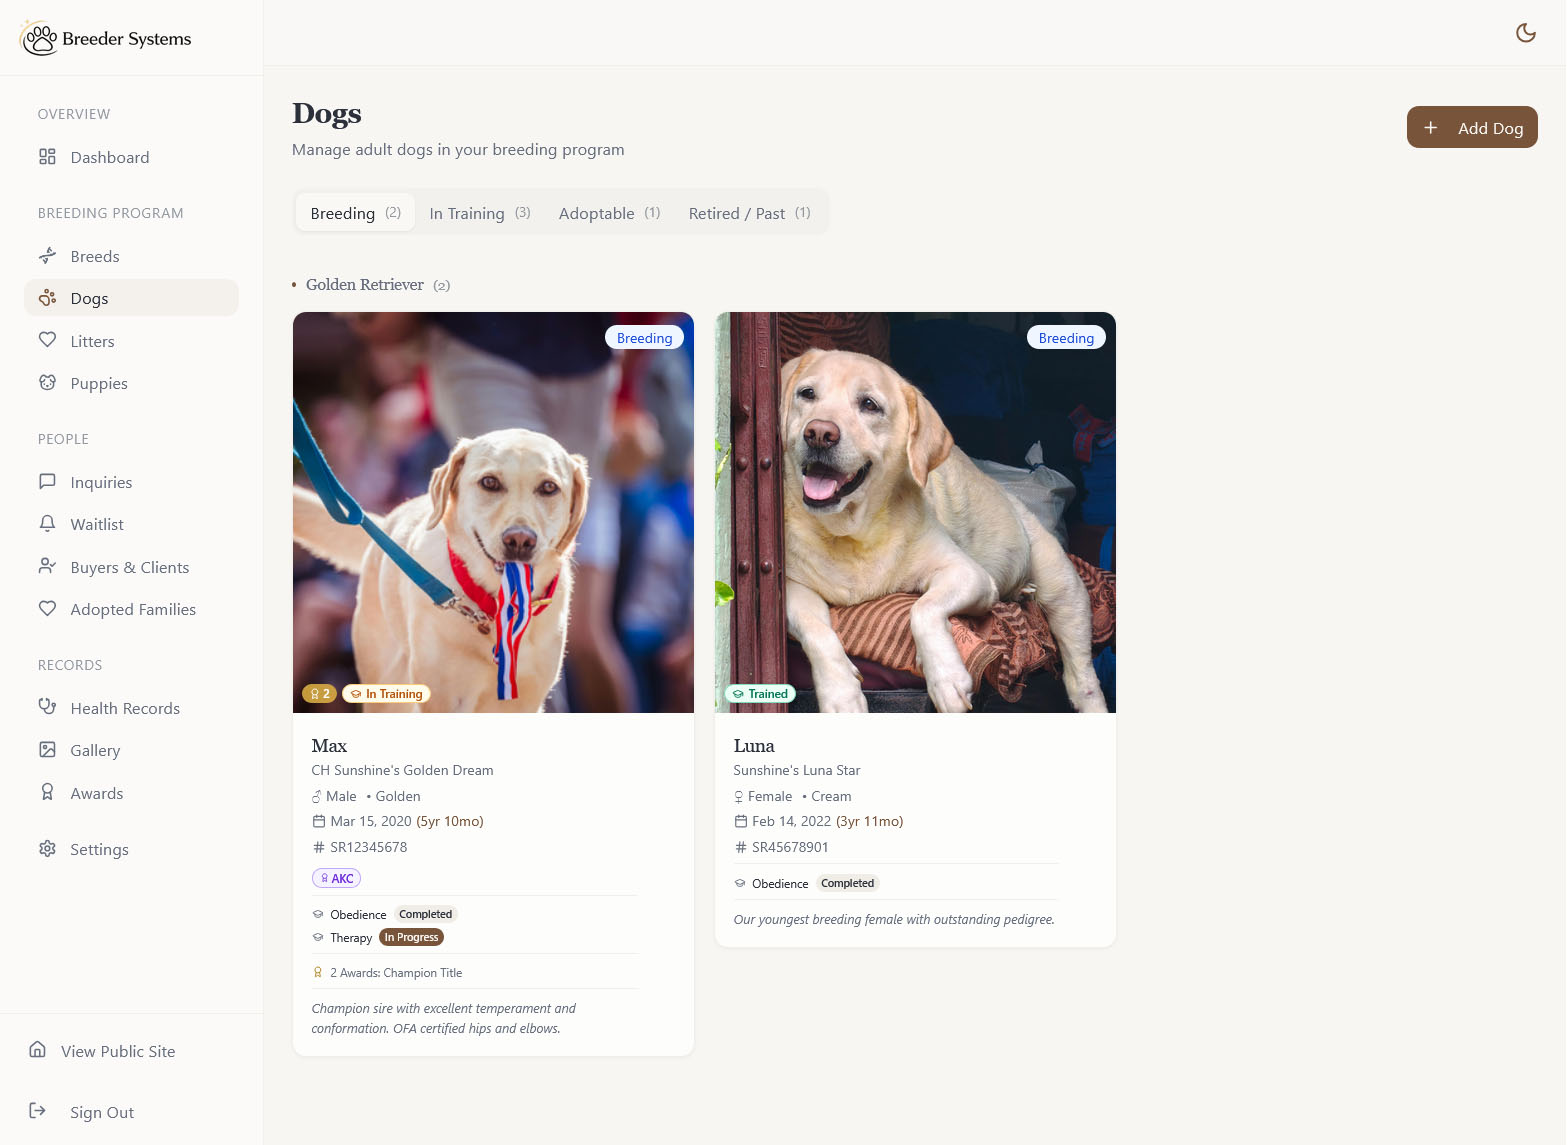
Task: Click the Trained badge on Luna's photo
Action: click(x=760, y=694)
